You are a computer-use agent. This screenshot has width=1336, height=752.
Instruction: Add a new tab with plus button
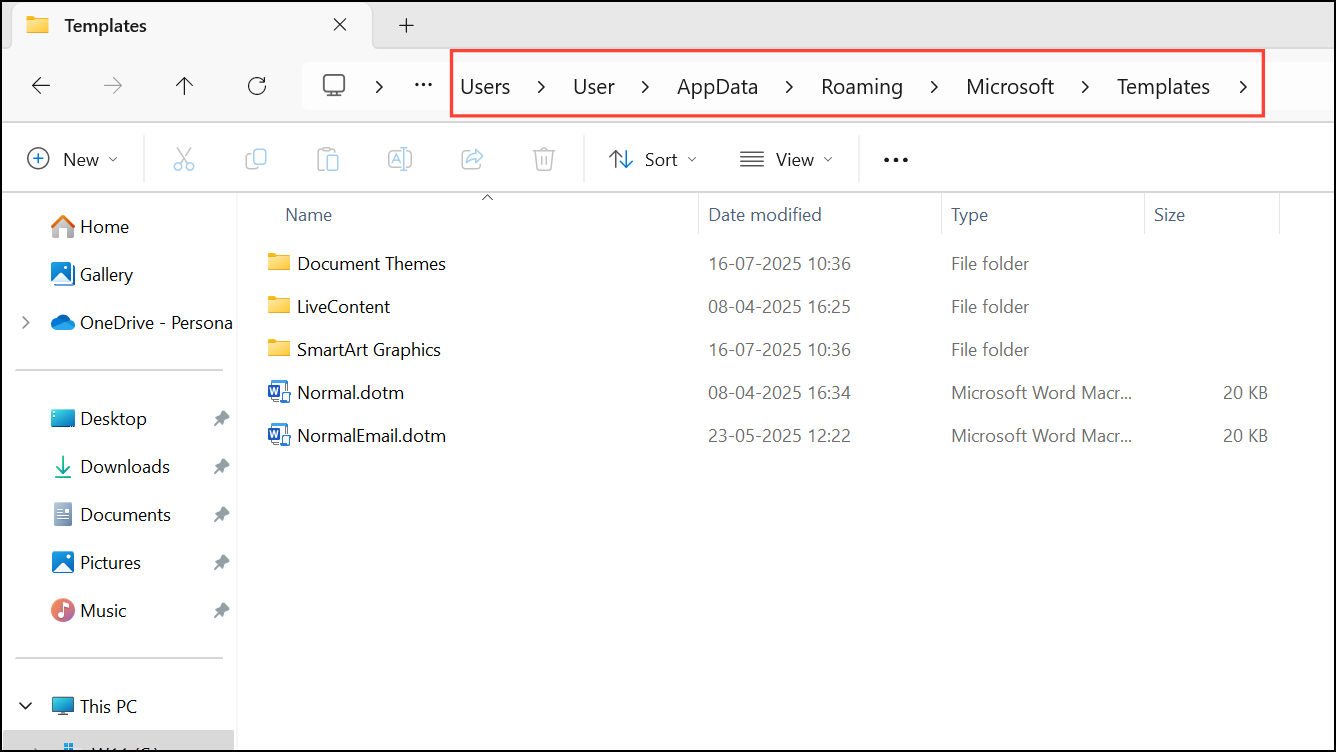[x=406, y=26]
